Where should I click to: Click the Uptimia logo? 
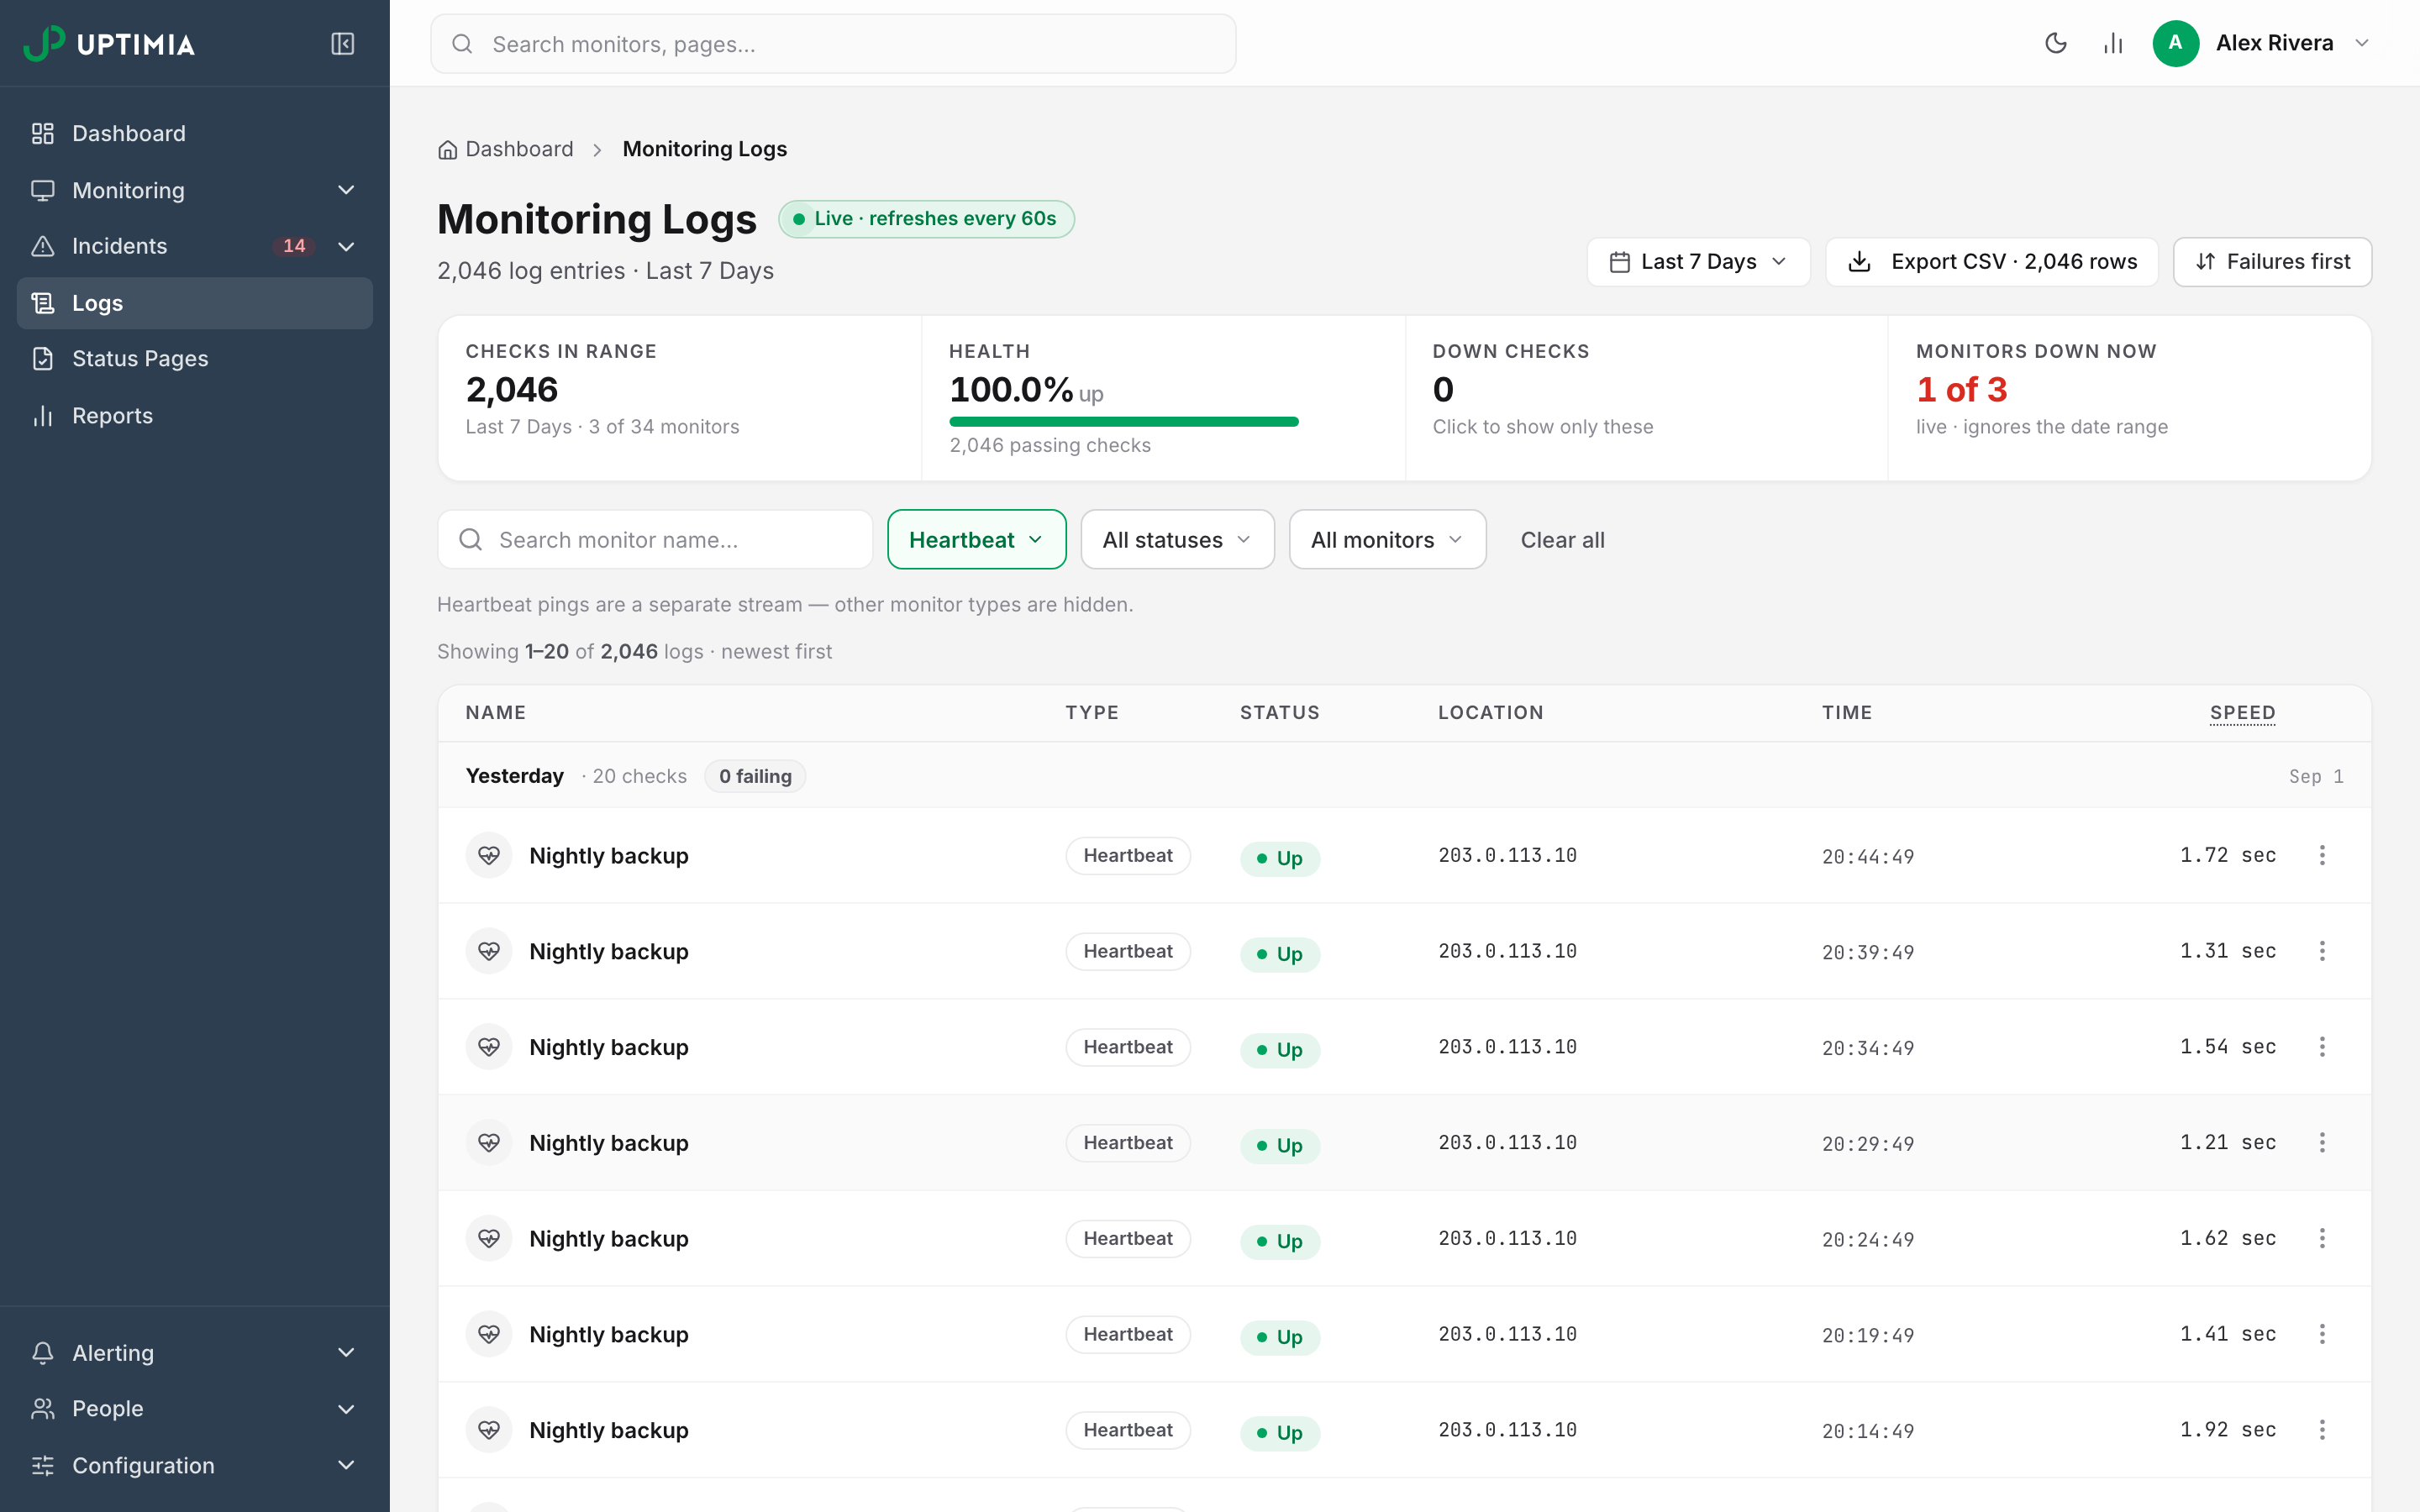click(x=110, y=43)
